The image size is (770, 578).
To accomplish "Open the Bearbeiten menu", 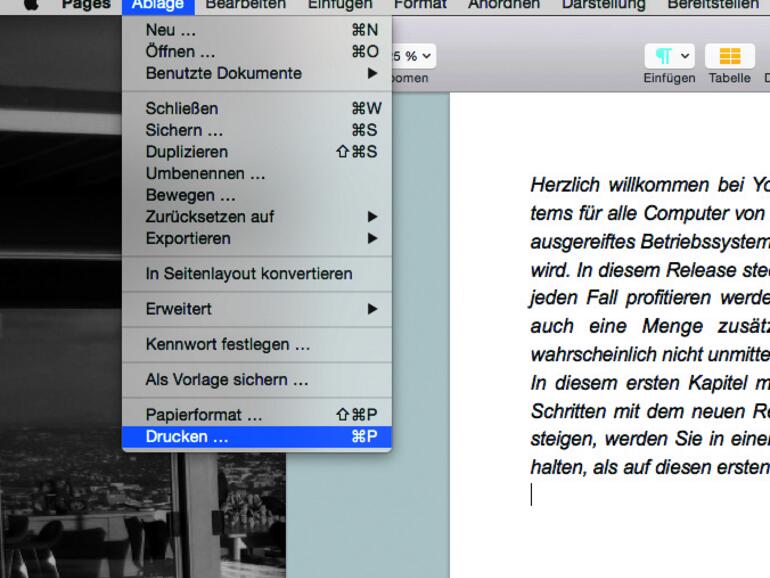I will [246, 5].
